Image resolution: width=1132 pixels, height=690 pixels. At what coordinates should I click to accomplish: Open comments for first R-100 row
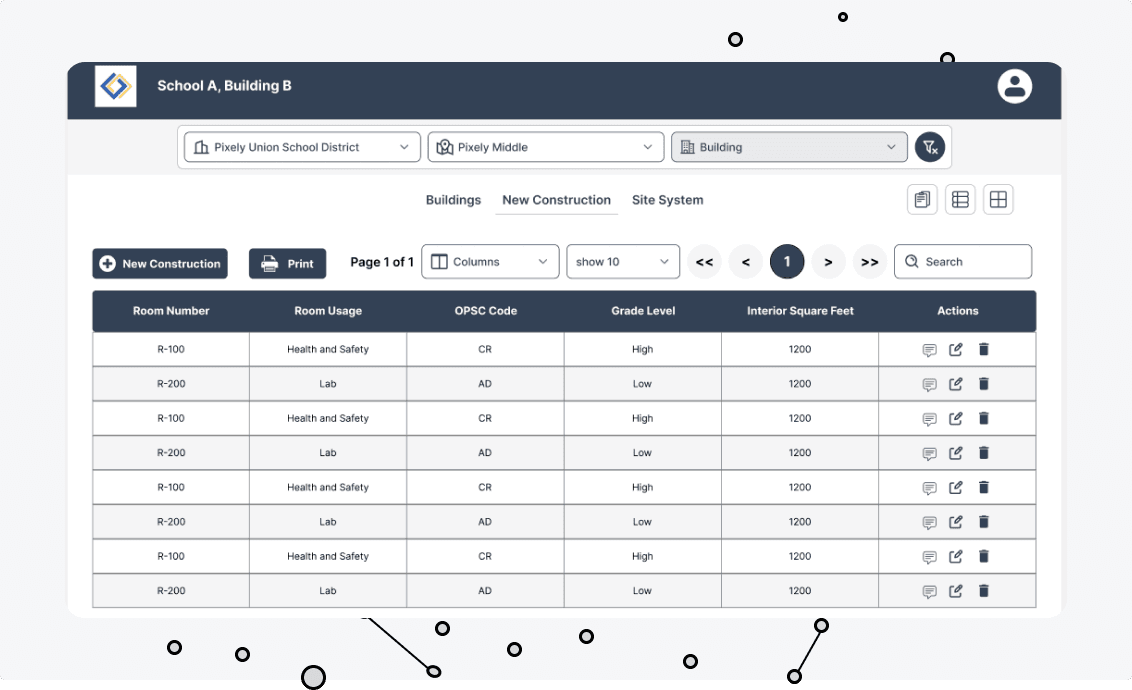pos(929,350)
